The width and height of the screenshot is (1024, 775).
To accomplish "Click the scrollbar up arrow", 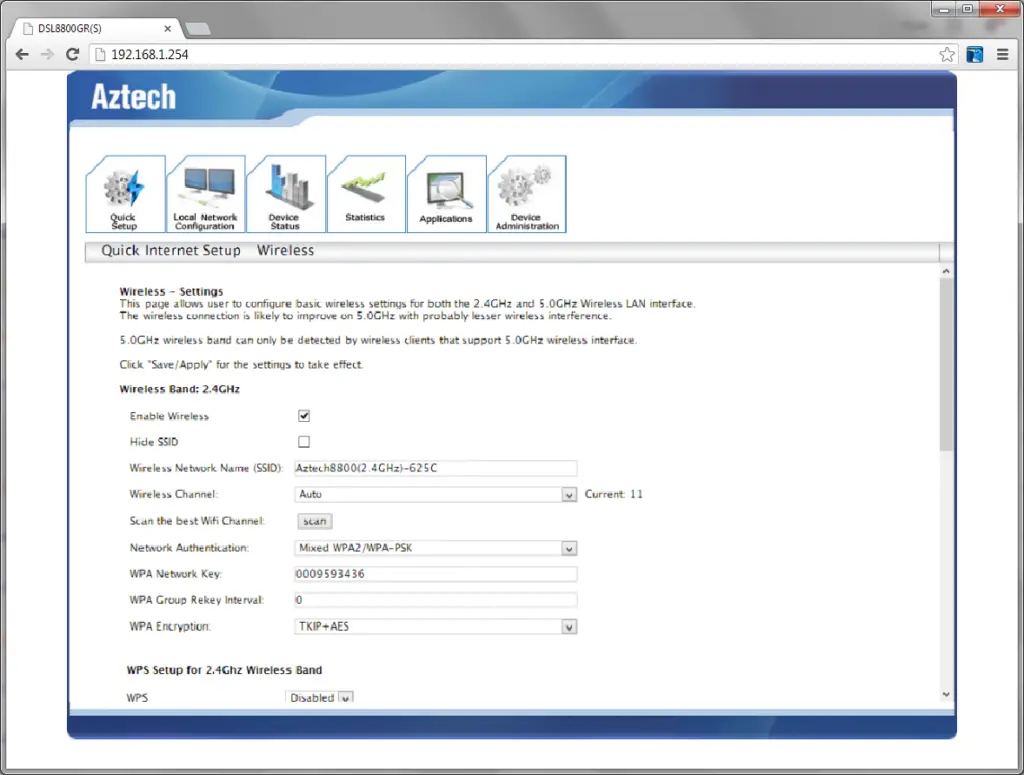I will (946, 271).
